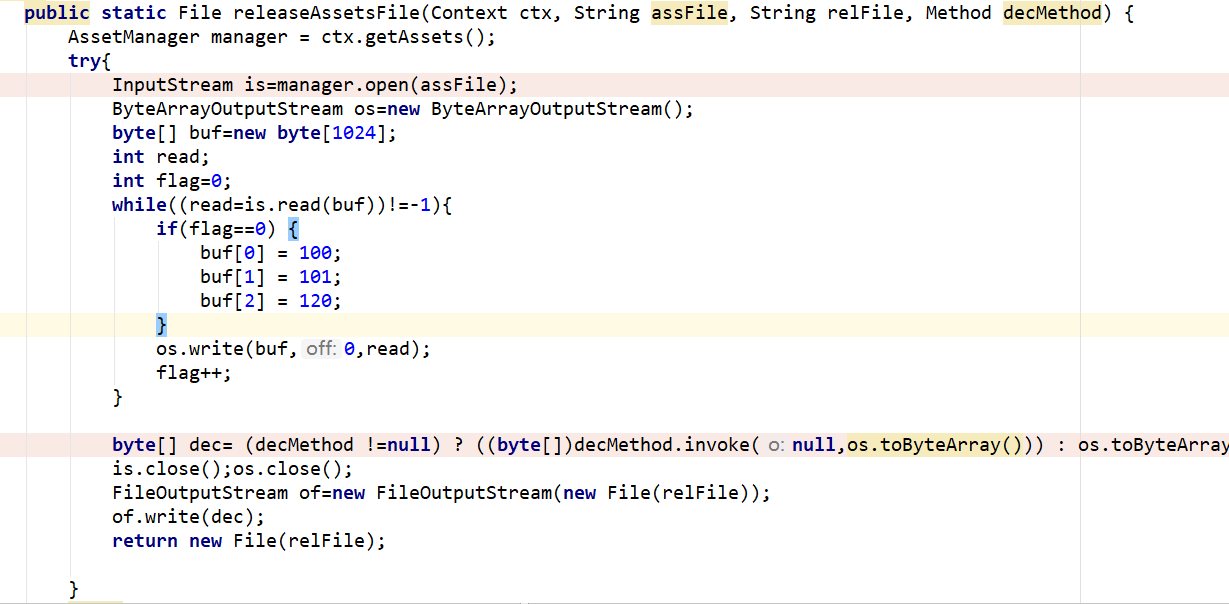
Task: Click the 'return' keyword
Action: pos(145,541)
